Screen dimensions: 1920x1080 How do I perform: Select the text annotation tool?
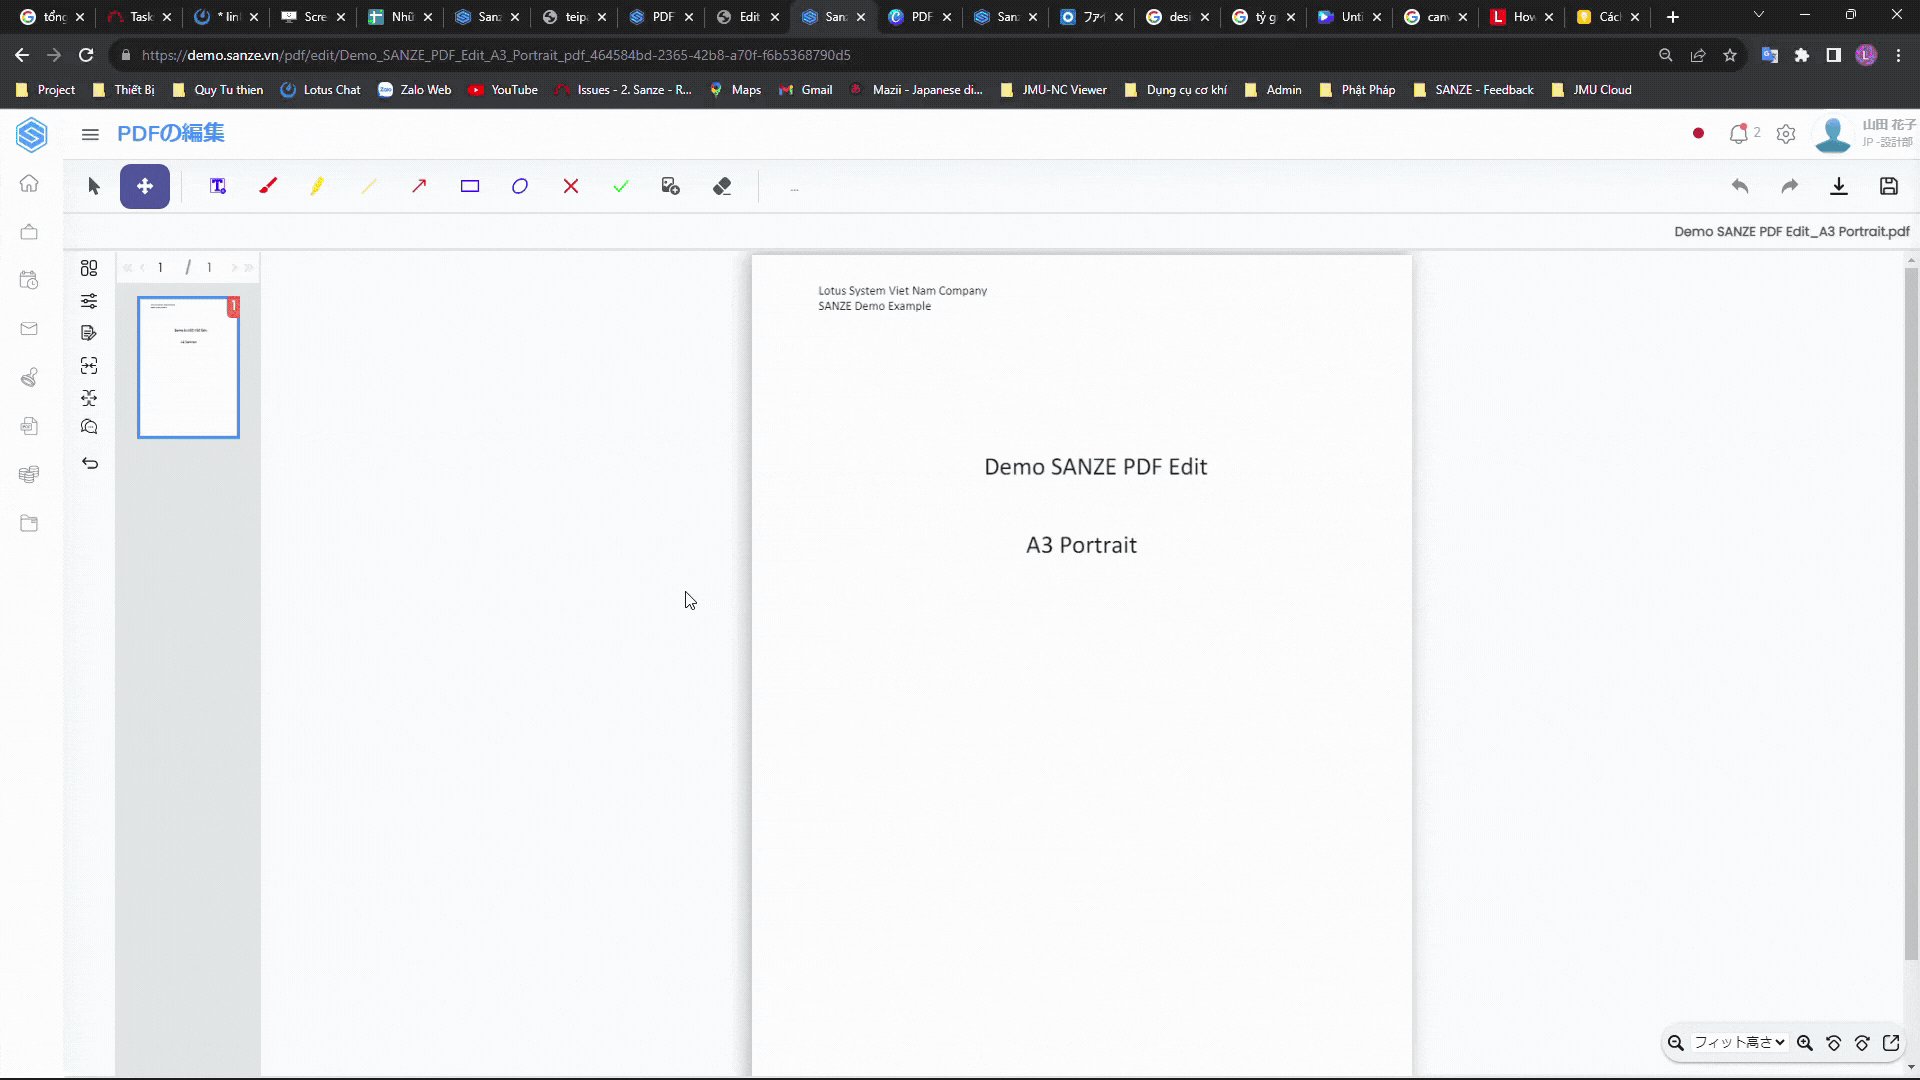coord(217,186)
